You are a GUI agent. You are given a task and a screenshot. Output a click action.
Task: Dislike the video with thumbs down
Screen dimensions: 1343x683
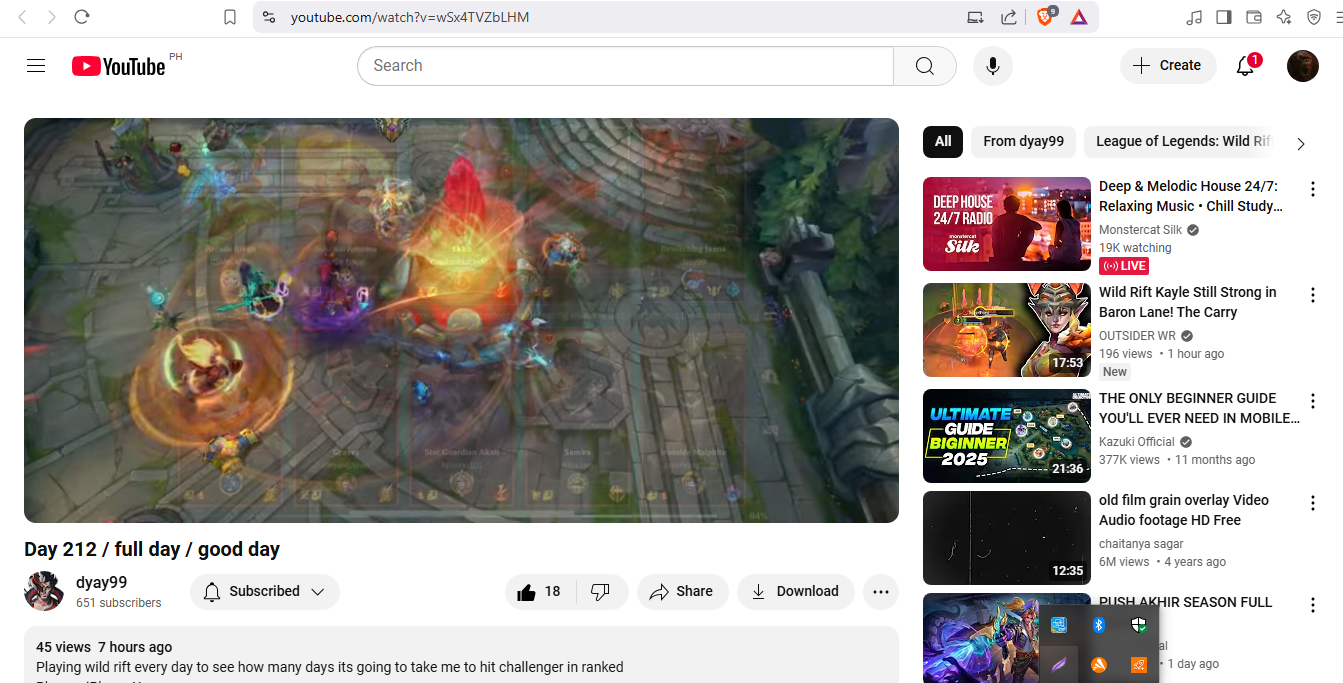point(601,592)
